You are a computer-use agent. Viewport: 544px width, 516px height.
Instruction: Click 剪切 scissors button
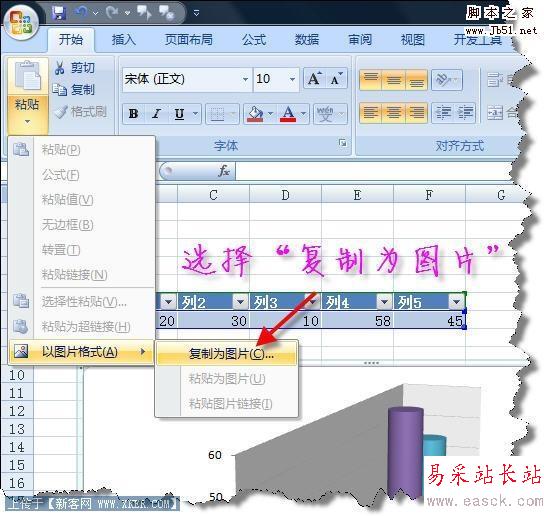[74, 68]
